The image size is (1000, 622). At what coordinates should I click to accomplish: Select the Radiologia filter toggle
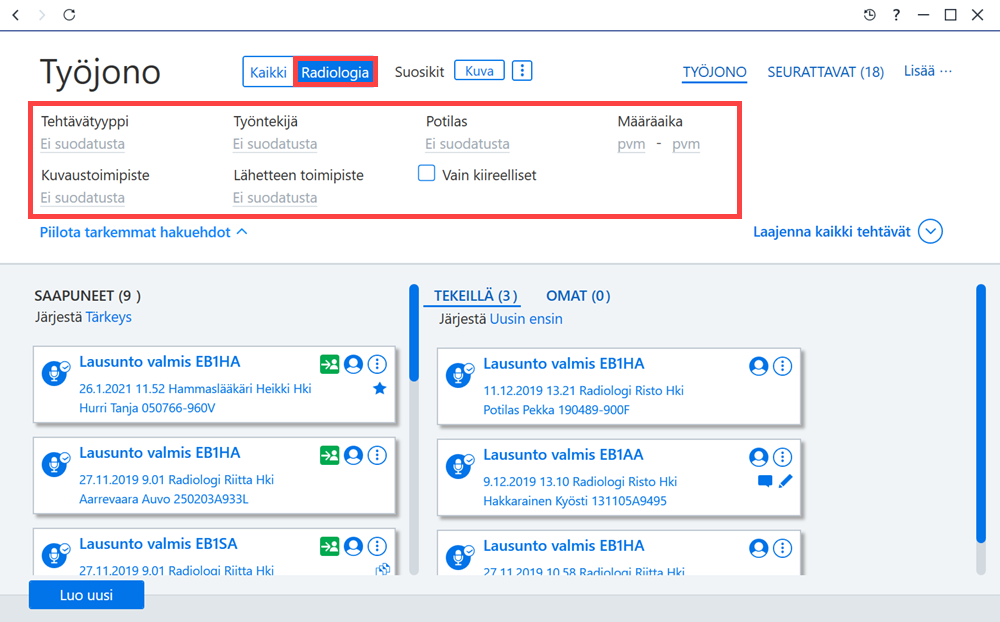click(335, 72)
